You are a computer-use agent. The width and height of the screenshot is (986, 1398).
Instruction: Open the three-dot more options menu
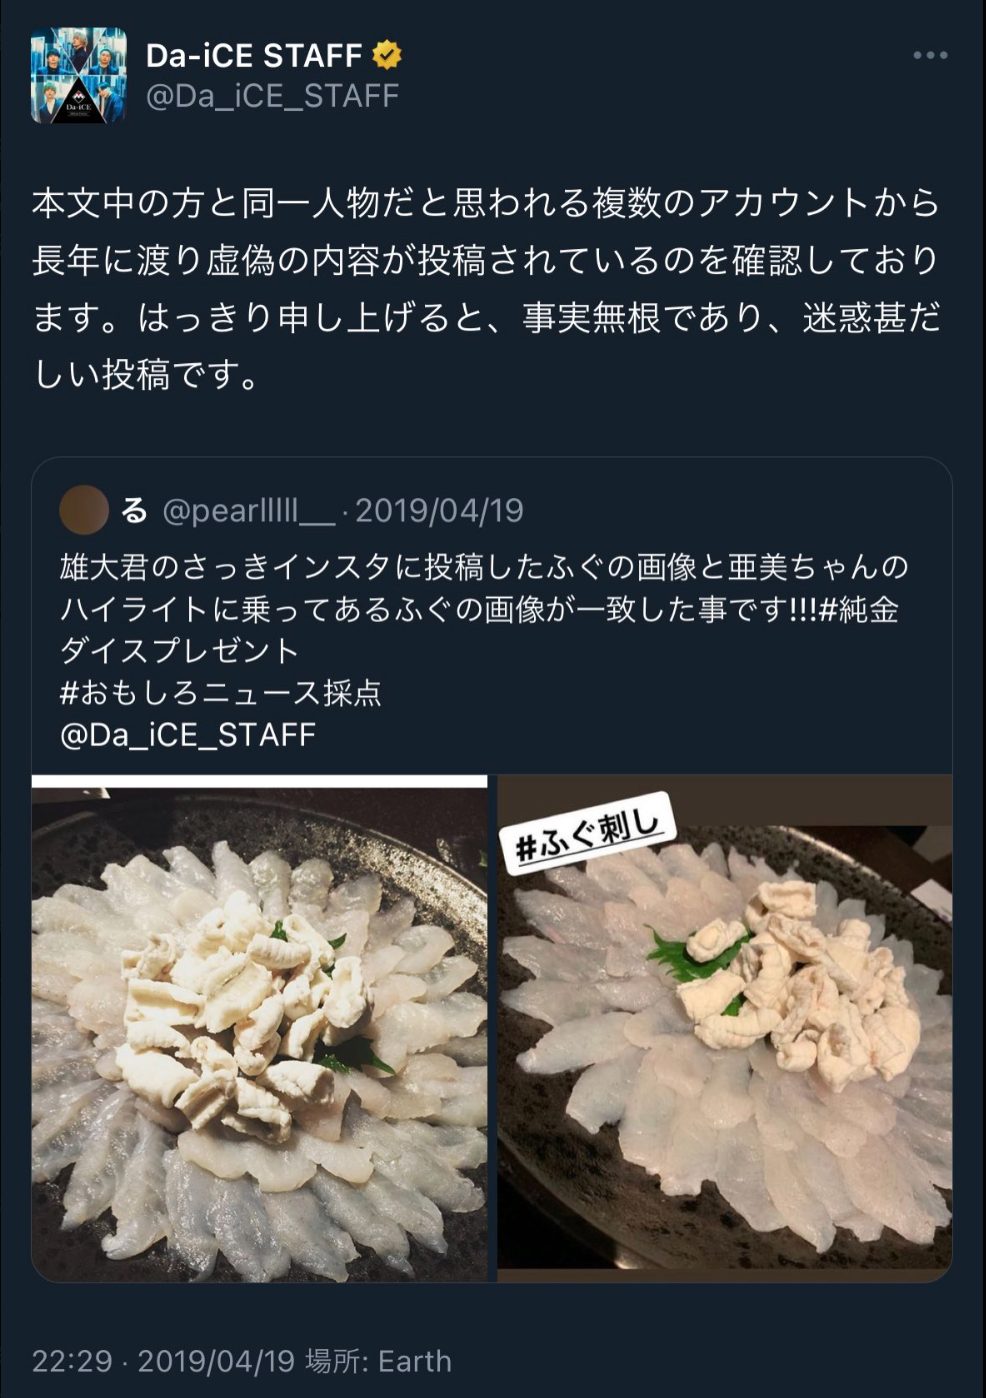click(929, 55)
